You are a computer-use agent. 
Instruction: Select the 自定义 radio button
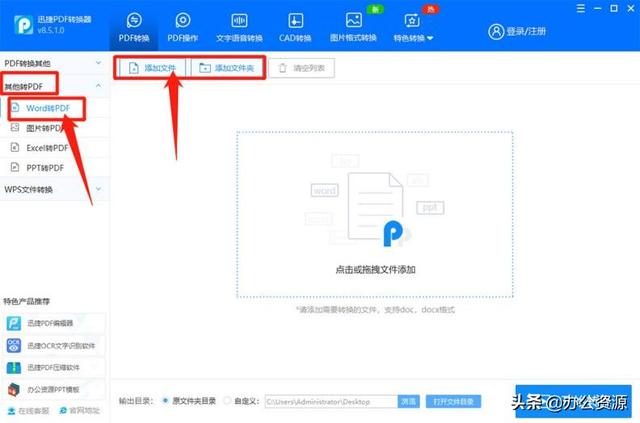227,401
